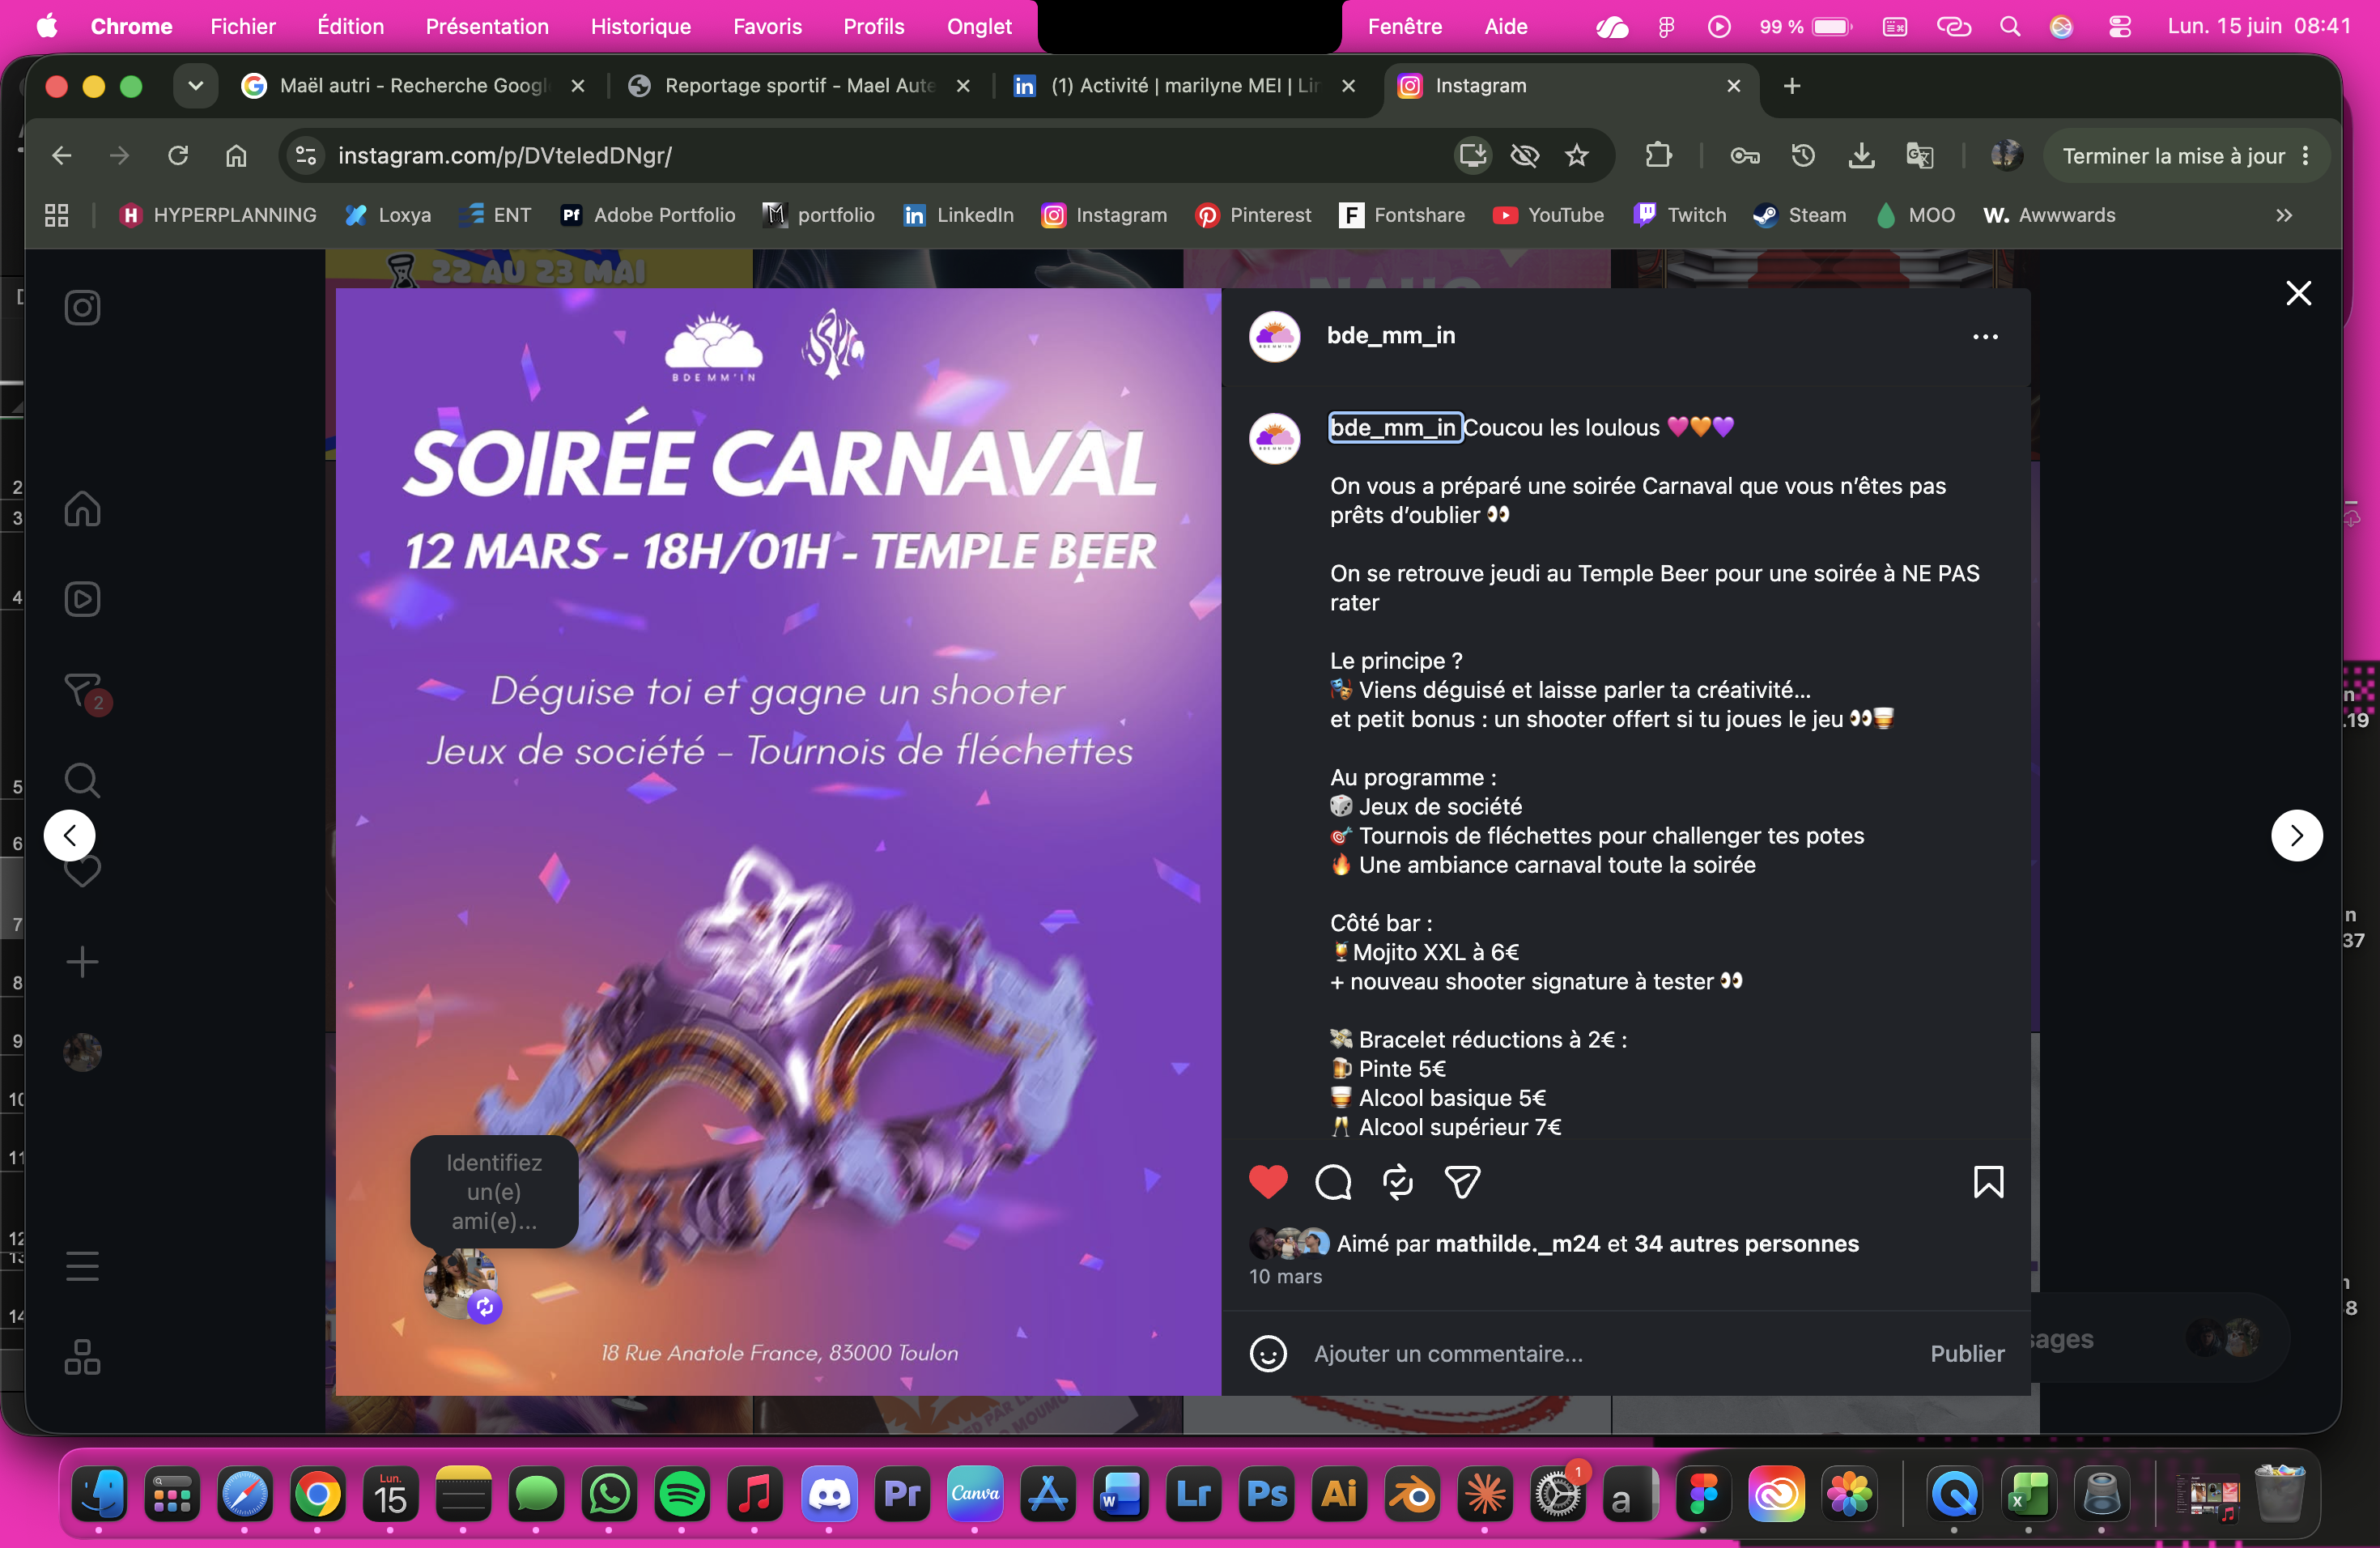Open Google Translate icon in toolbar
Viewport: 2380px width, 1548px height.
1919,155
